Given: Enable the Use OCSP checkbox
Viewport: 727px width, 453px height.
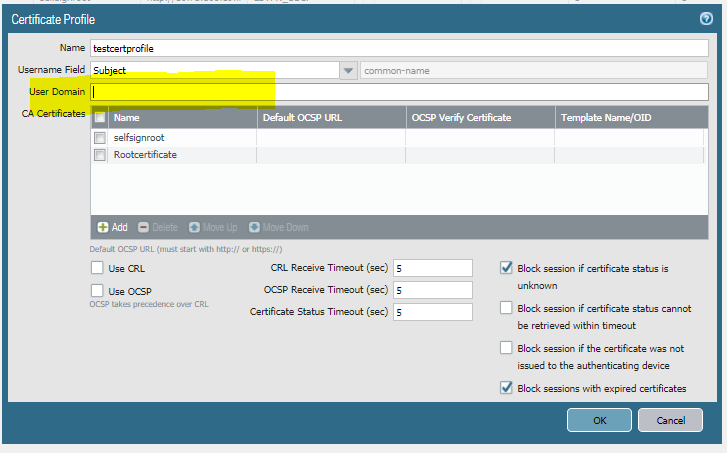Looking at the screenshot, I should (x=97, y=290).
